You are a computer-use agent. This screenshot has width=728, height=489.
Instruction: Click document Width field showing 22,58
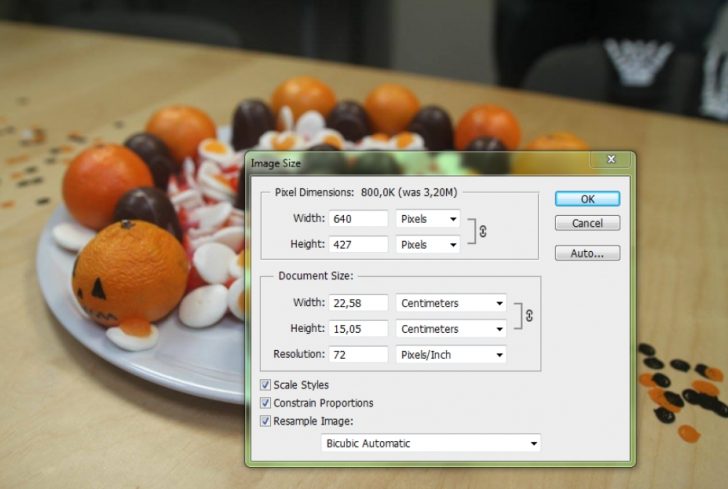point(358,303)
